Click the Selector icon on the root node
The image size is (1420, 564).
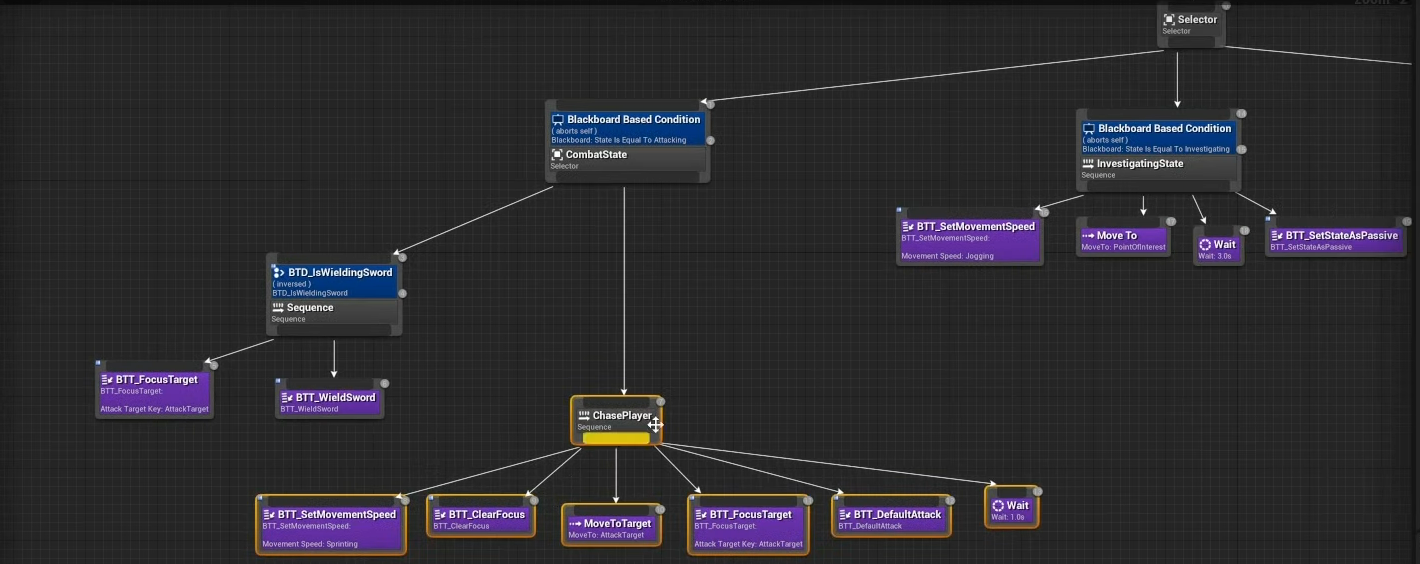point(1169,20)
